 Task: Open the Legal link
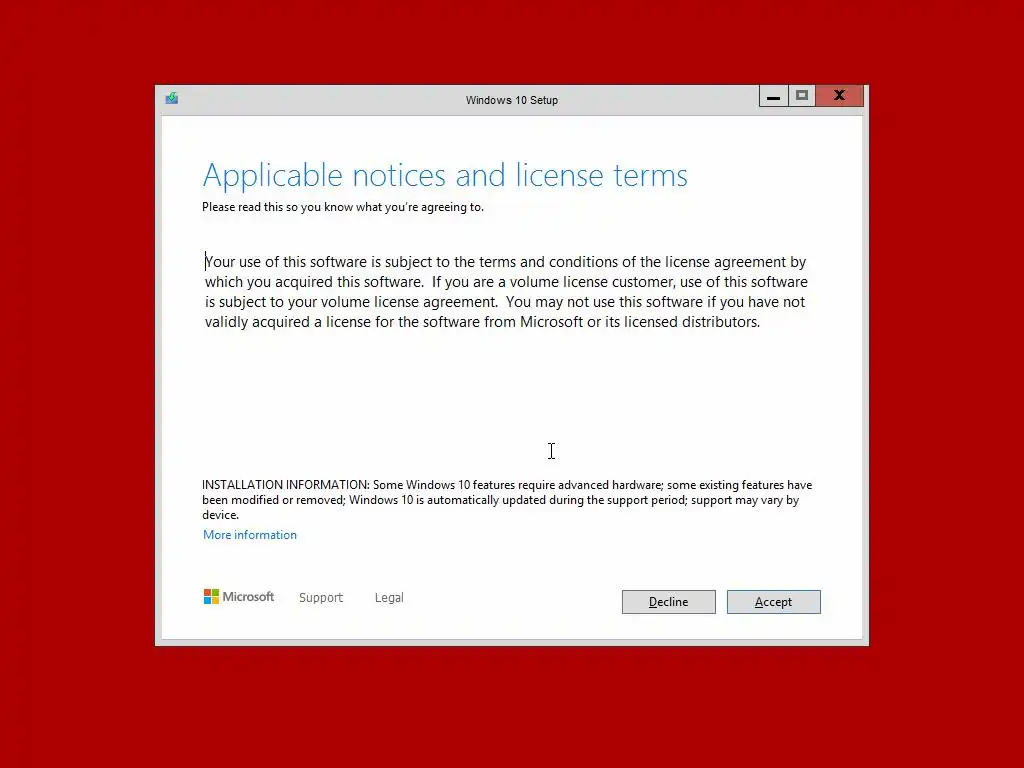(389, 598)
